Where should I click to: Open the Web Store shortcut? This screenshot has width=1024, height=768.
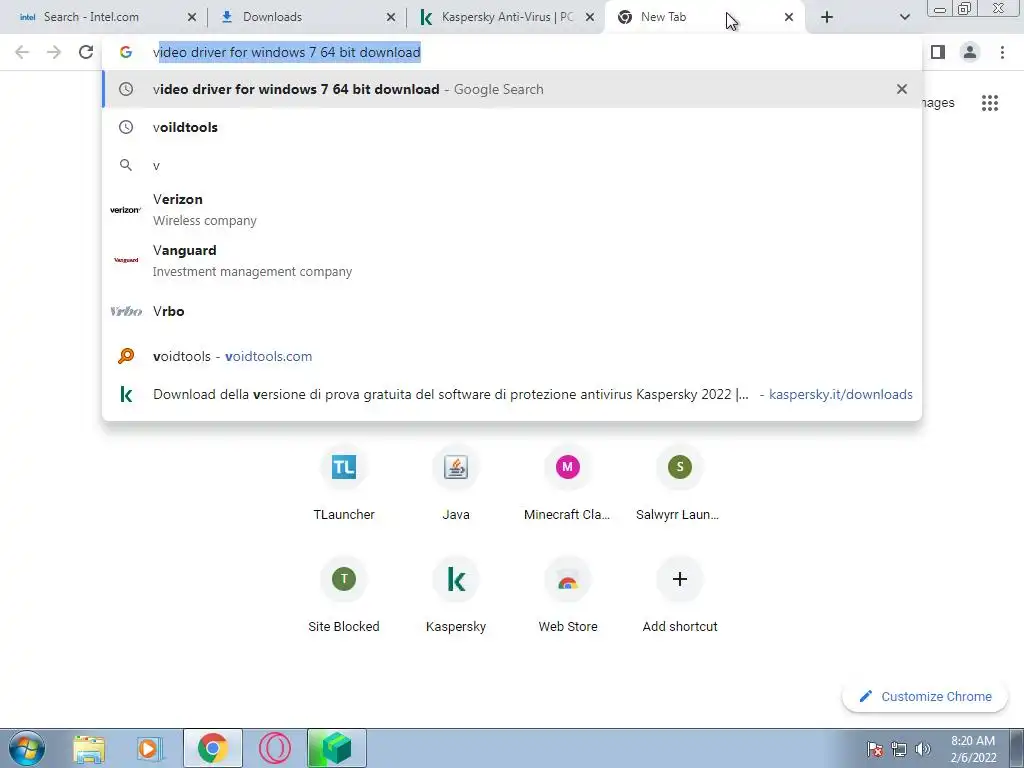point(568,596)
